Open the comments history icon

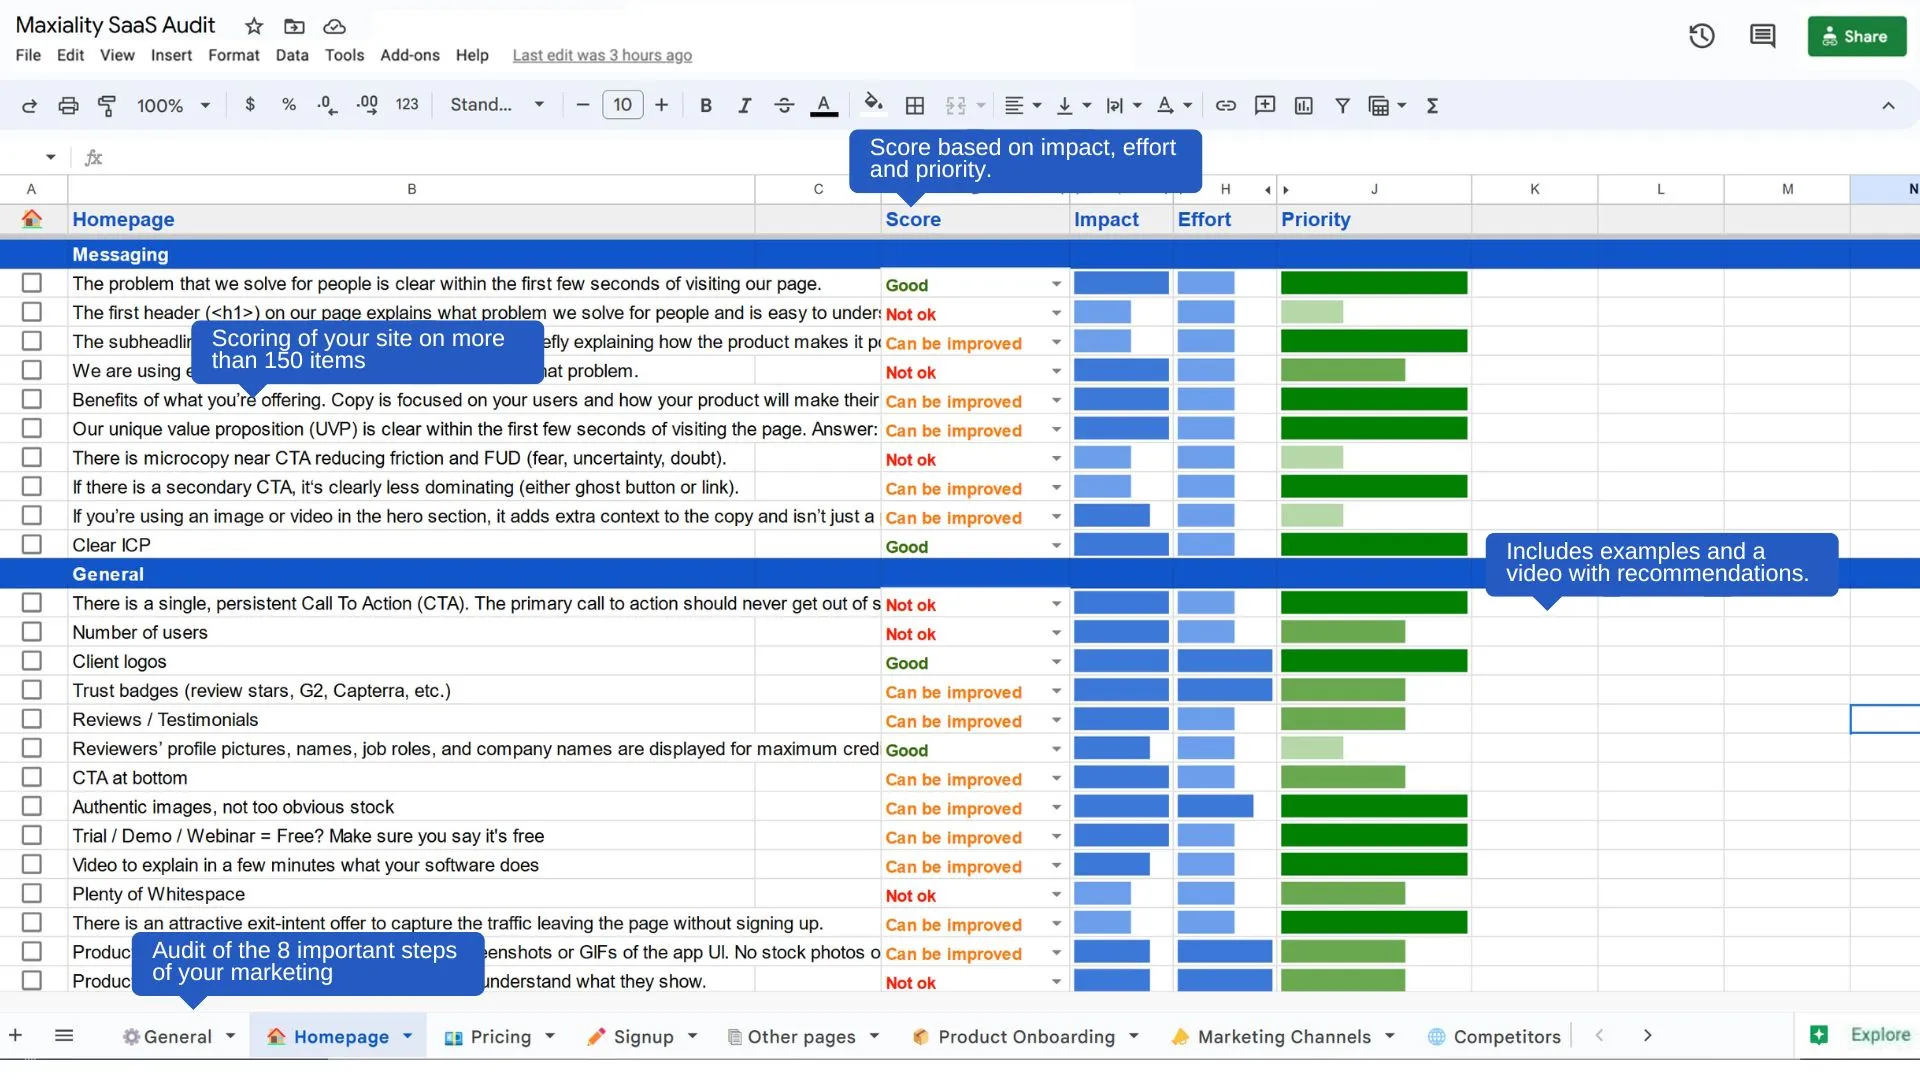pos(1762,36)
